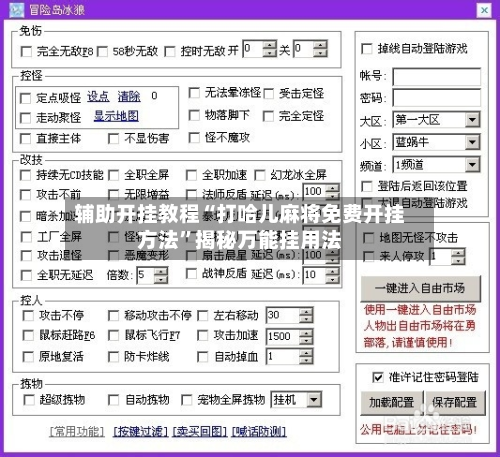
Task: Focus the 密码 input field
Action: 437,98
